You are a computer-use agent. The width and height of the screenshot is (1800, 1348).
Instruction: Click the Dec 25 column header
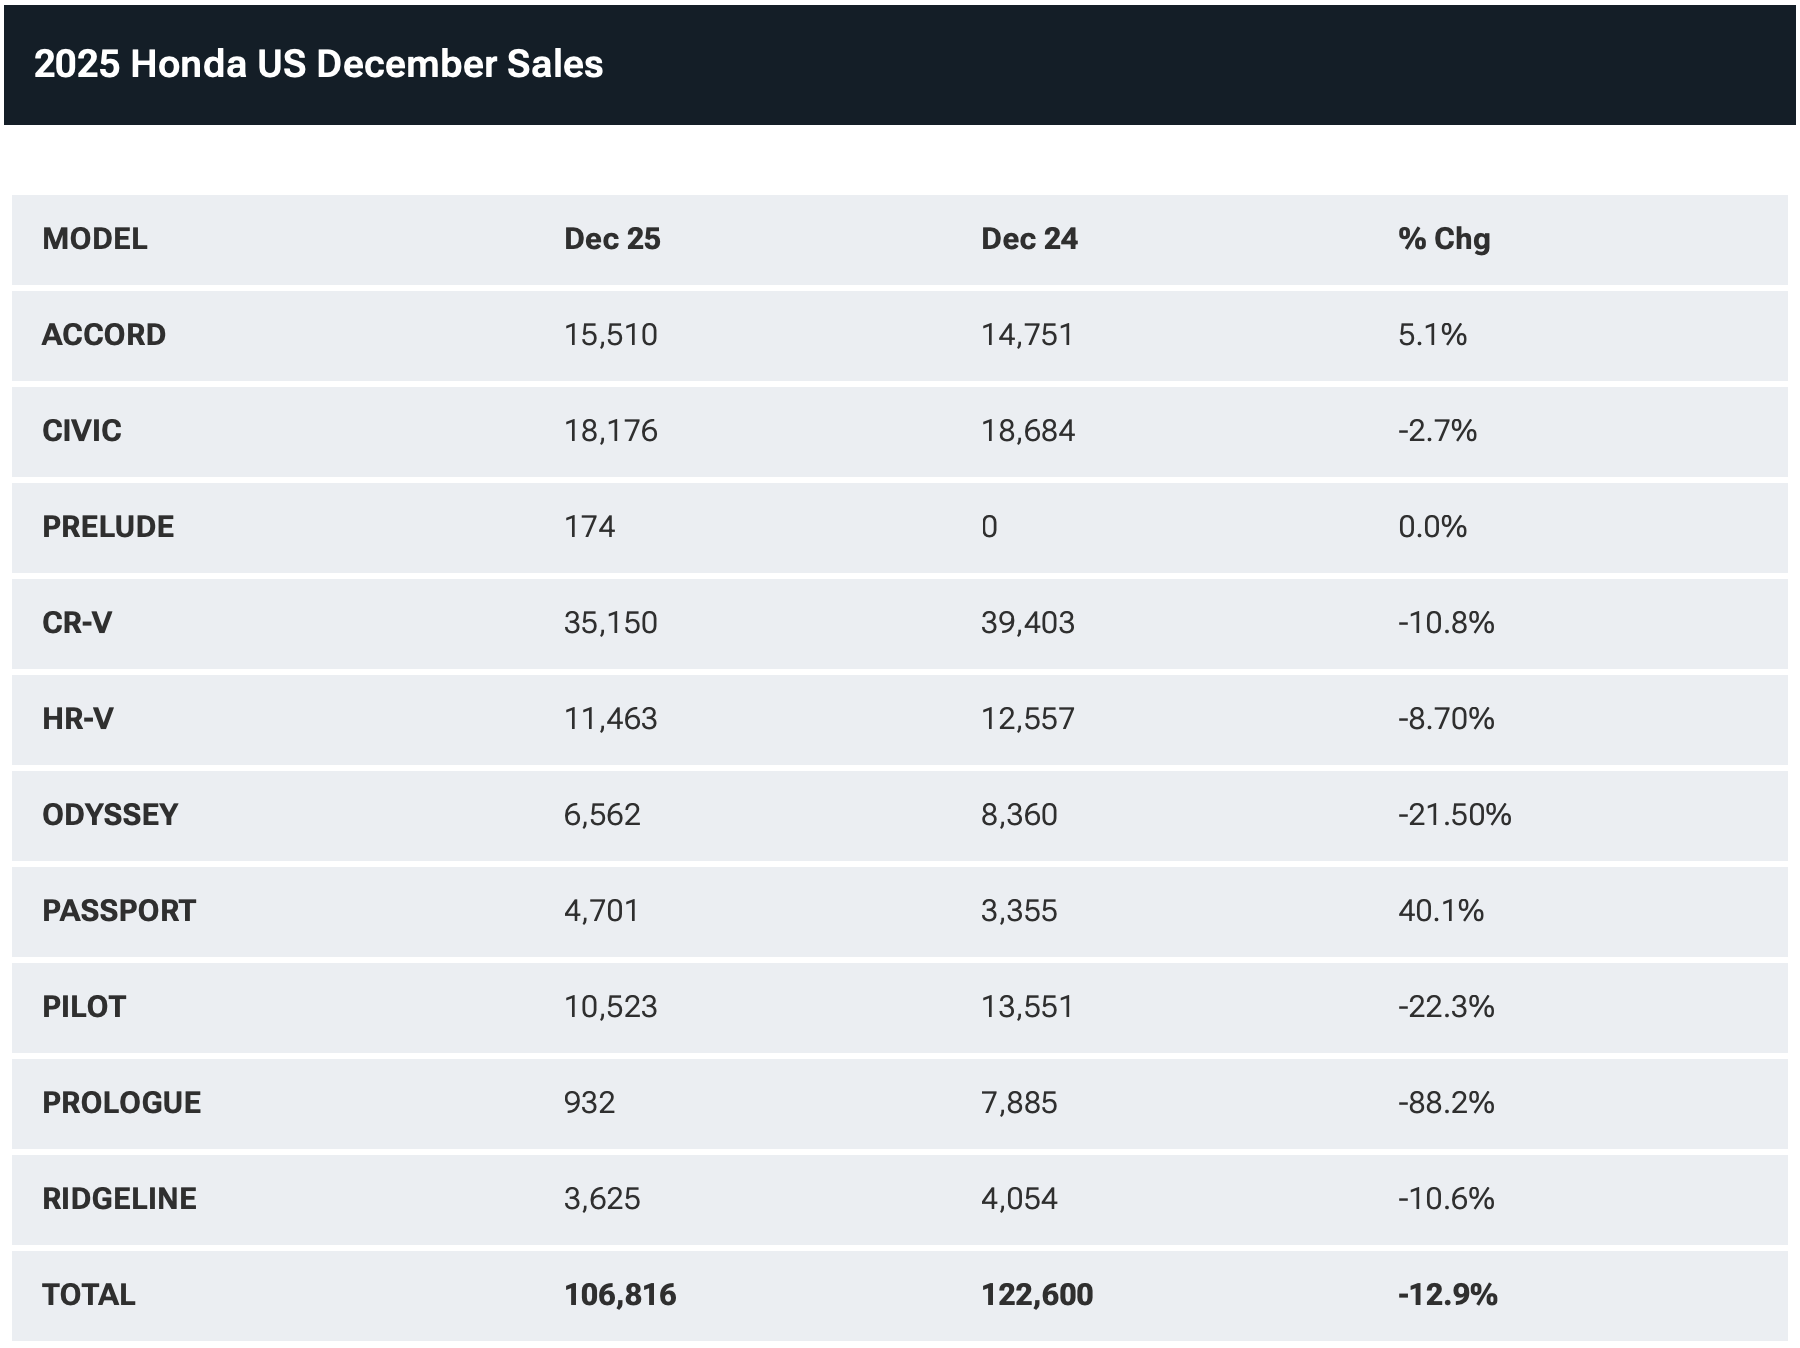612,239
